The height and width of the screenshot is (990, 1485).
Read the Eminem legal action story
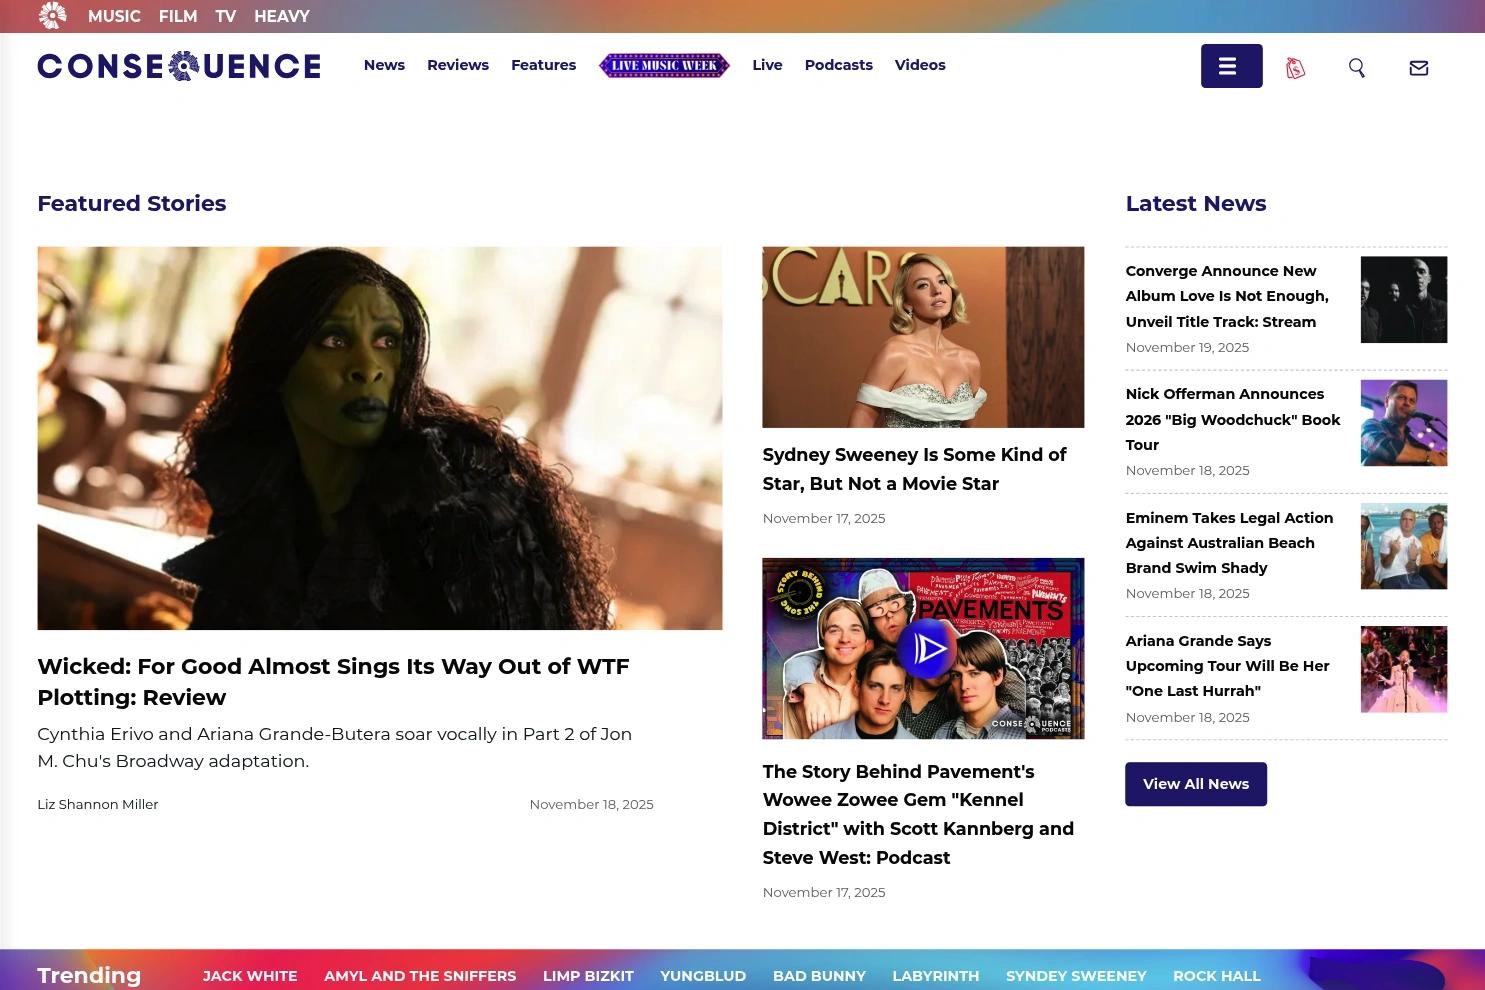click(1229, 543)
